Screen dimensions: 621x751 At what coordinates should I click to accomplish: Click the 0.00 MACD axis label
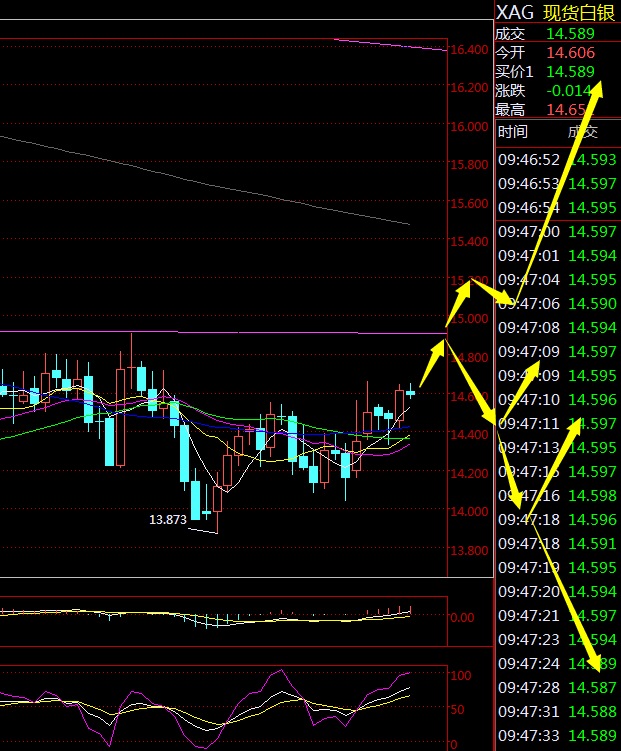point(462,618)
